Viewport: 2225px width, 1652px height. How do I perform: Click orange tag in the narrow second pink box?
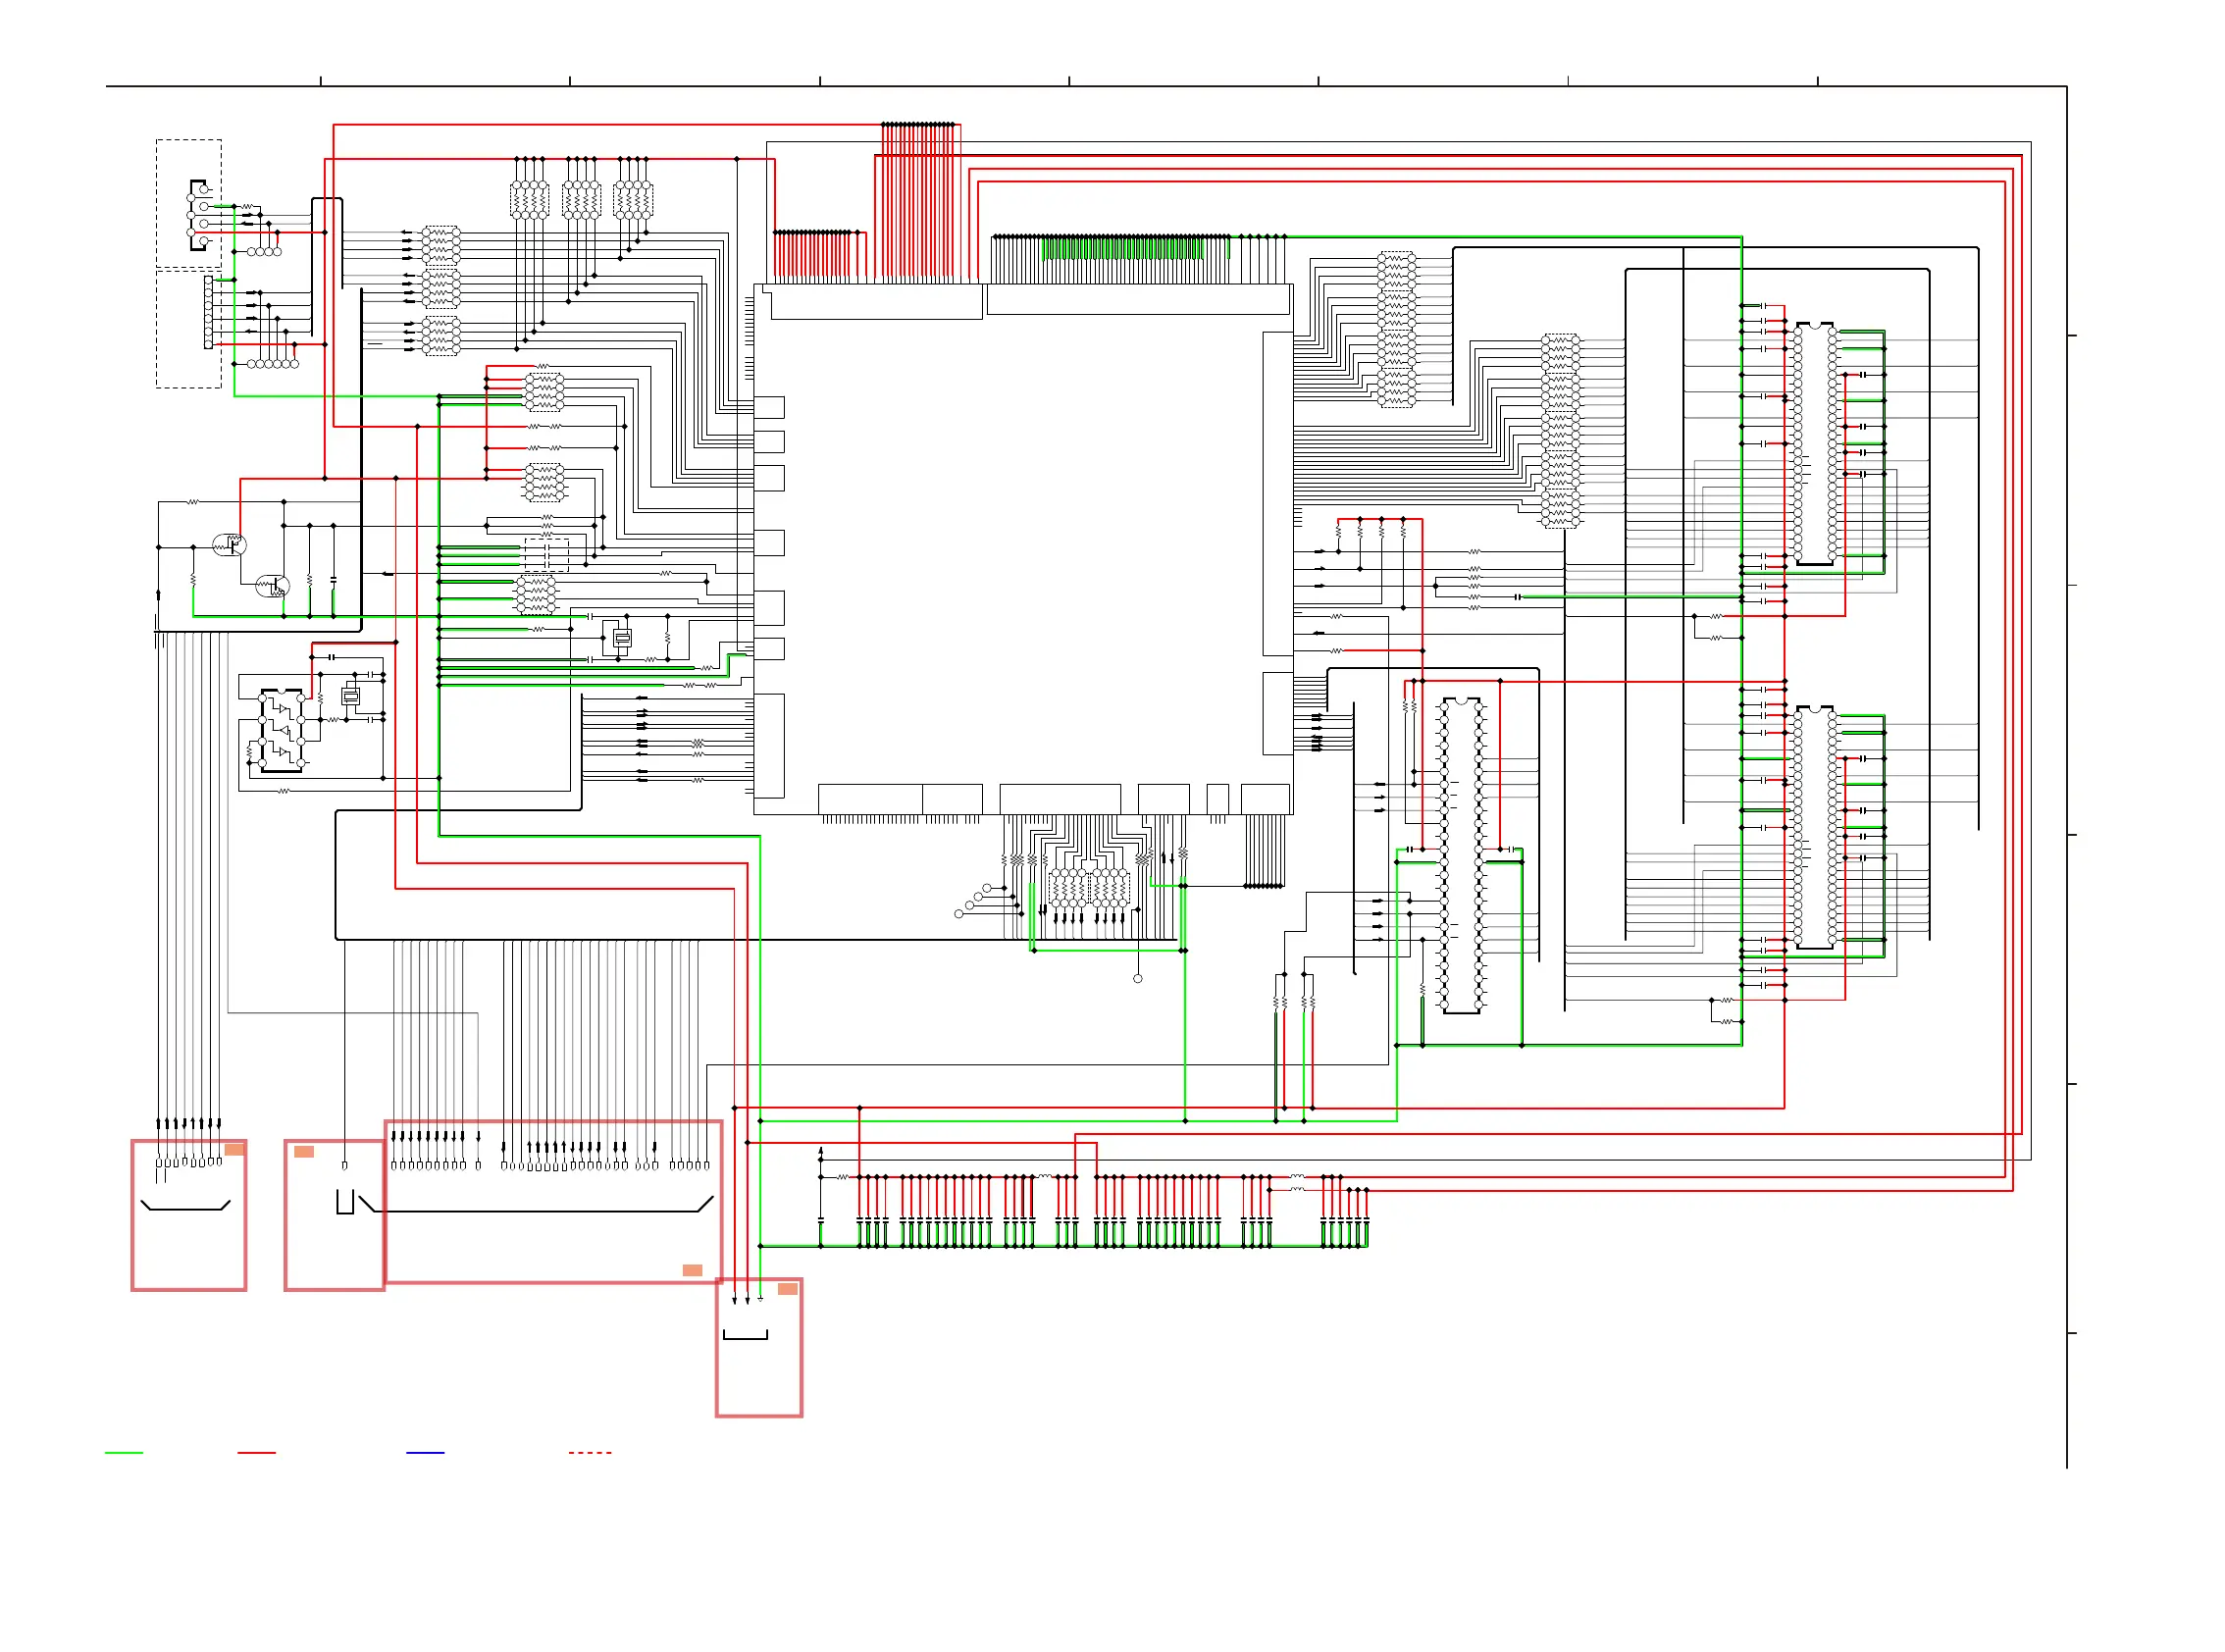click(304, 1152)
